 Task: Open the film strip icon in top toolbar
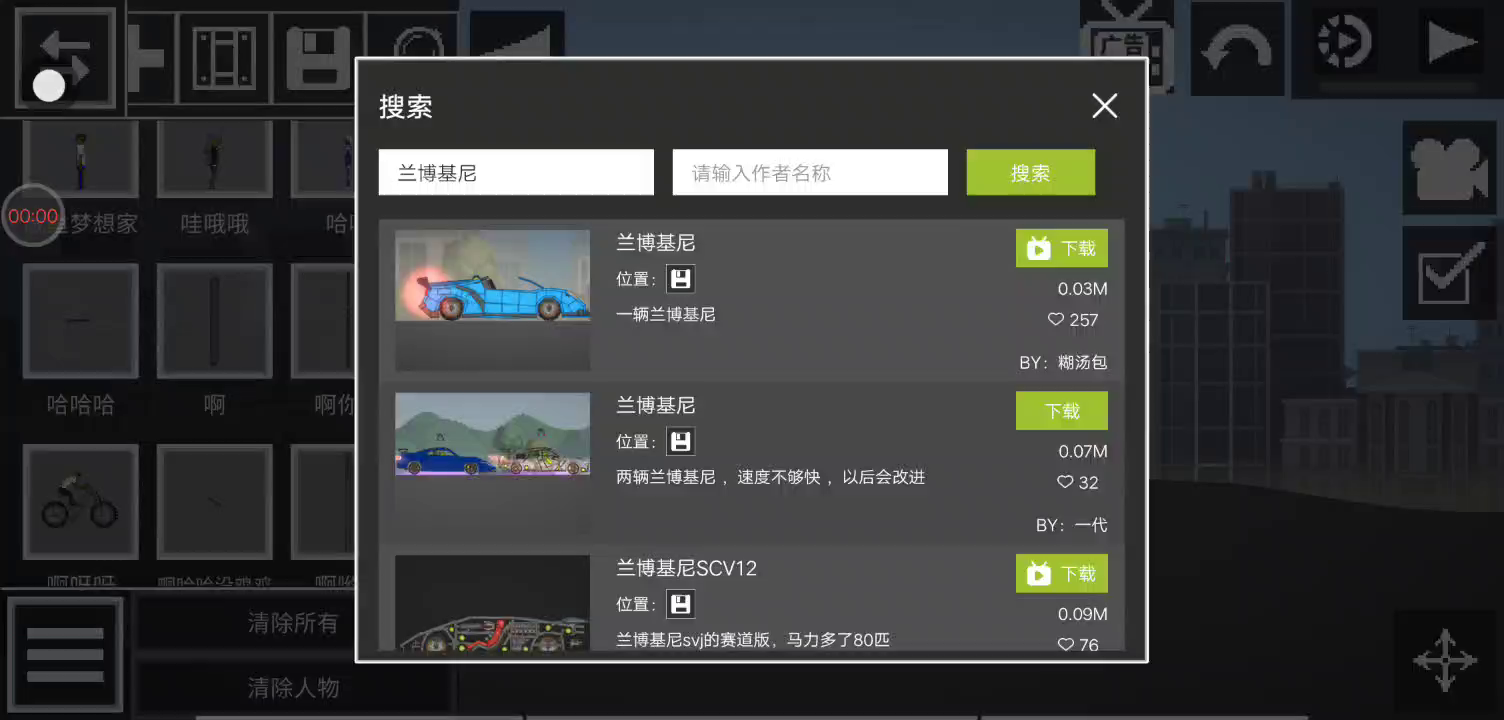(225, 57)
